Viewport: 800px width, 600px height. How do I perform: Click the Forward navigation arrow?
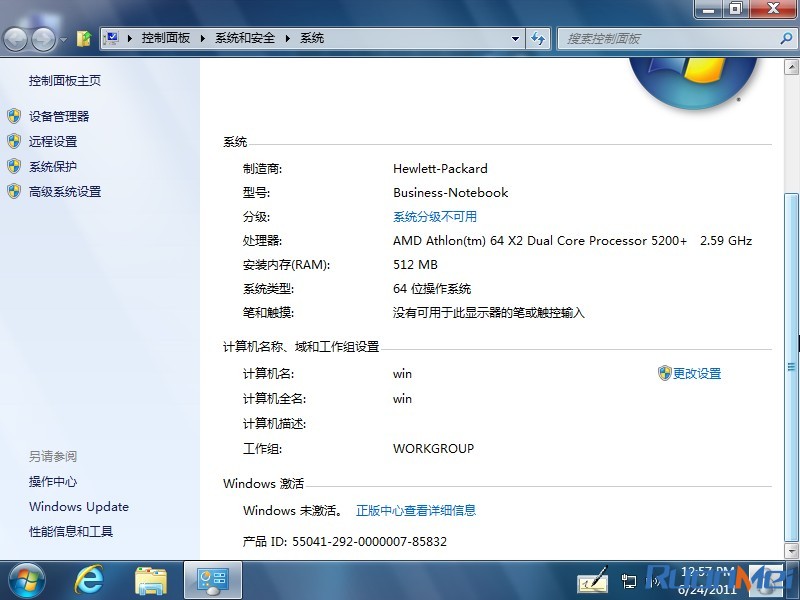point(44,38)
